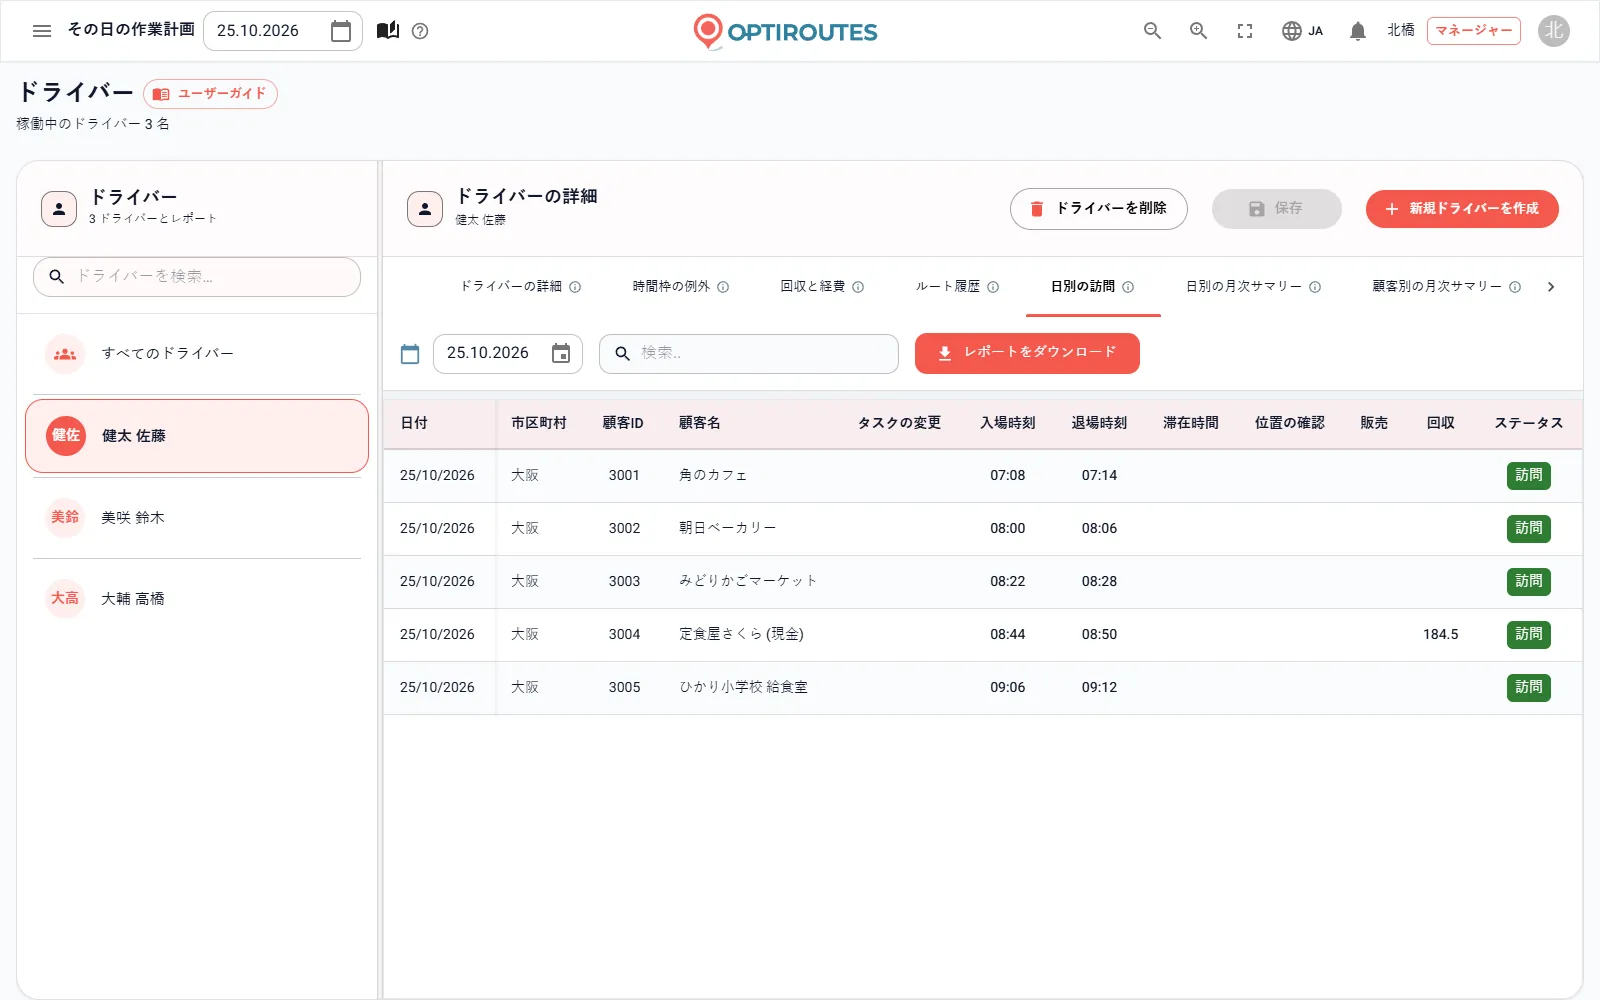
Task: Click info icon next to 日別の訪問 tab
Action: click(1128, 287)
